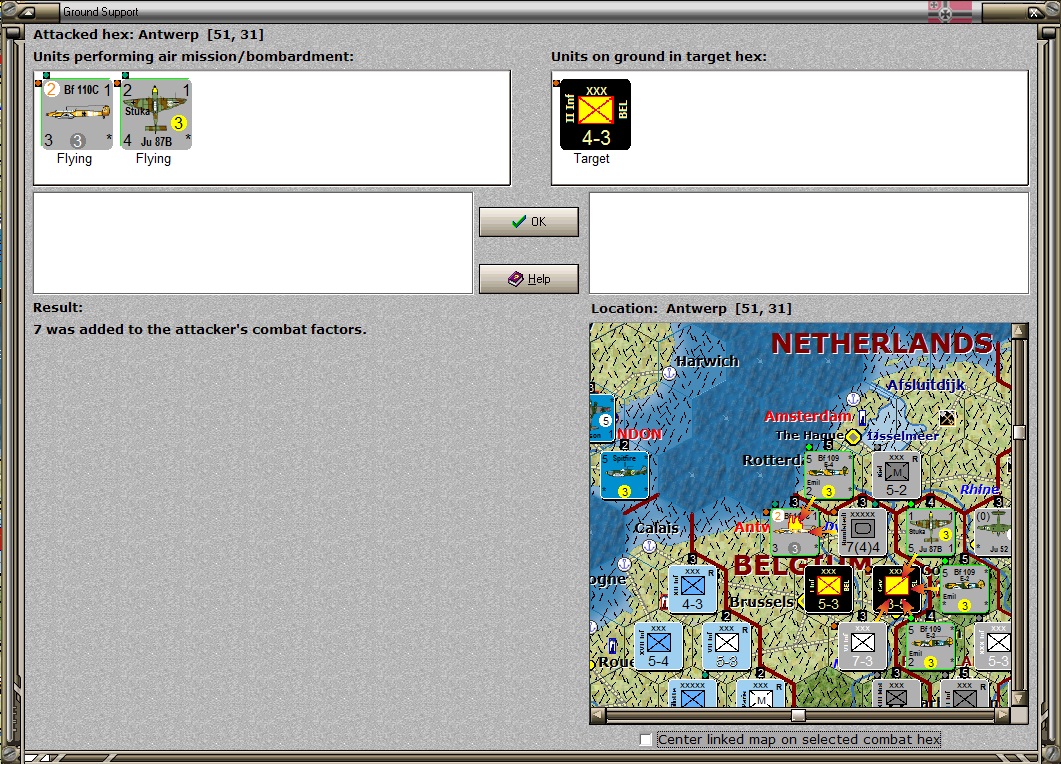
Task: Click the Amsterdam port anchor icon
Action: [853, 399]
